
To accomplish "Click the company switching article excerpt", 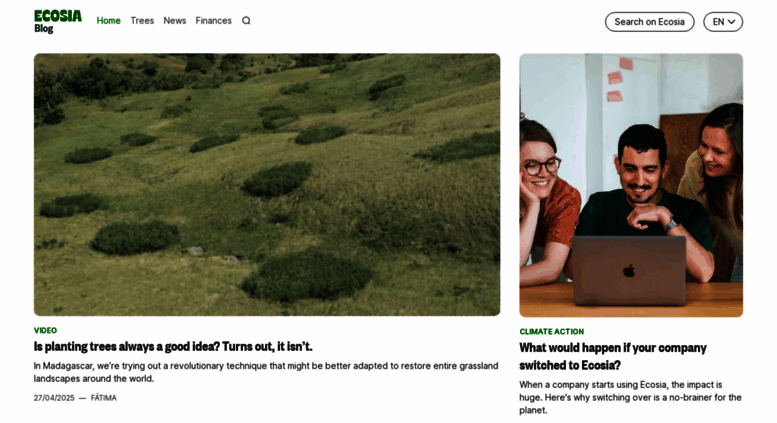I will [630, 397].
